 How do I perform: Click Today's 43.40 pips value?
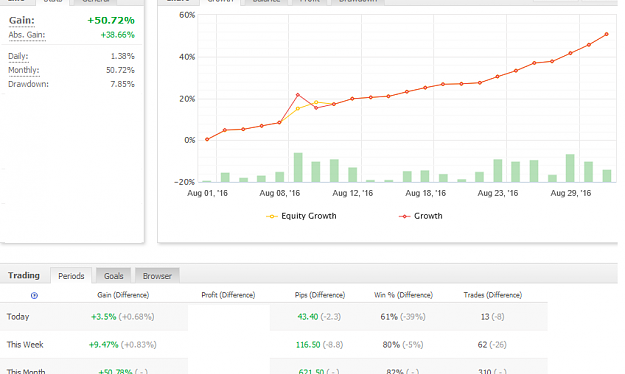pyautogui.click(x=308, y=317)
